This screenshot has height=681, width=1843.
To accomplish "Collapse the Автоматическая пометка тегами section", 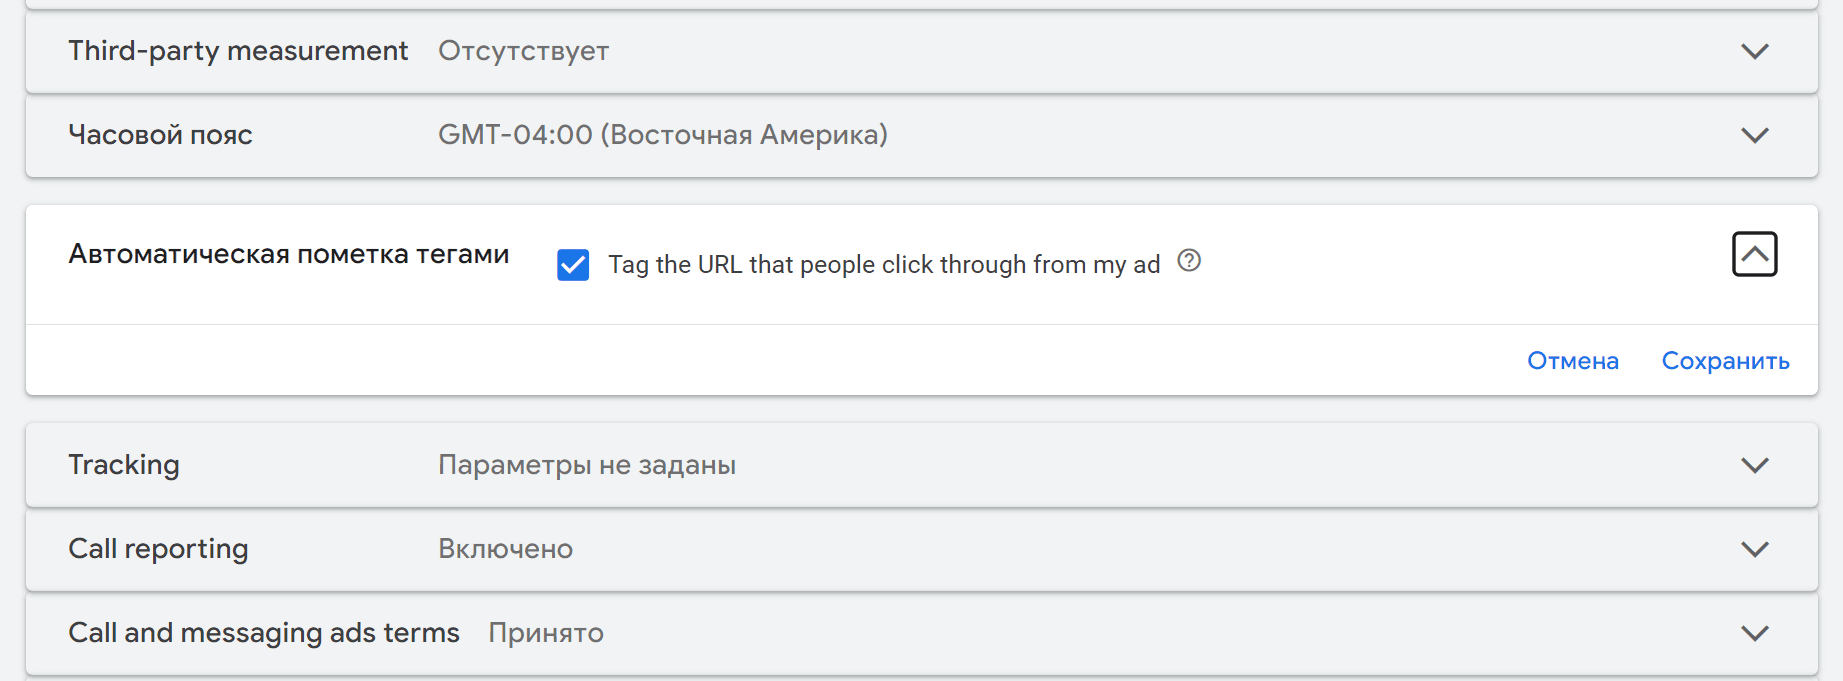I will pyautogui.click(x=1754, y=254).
